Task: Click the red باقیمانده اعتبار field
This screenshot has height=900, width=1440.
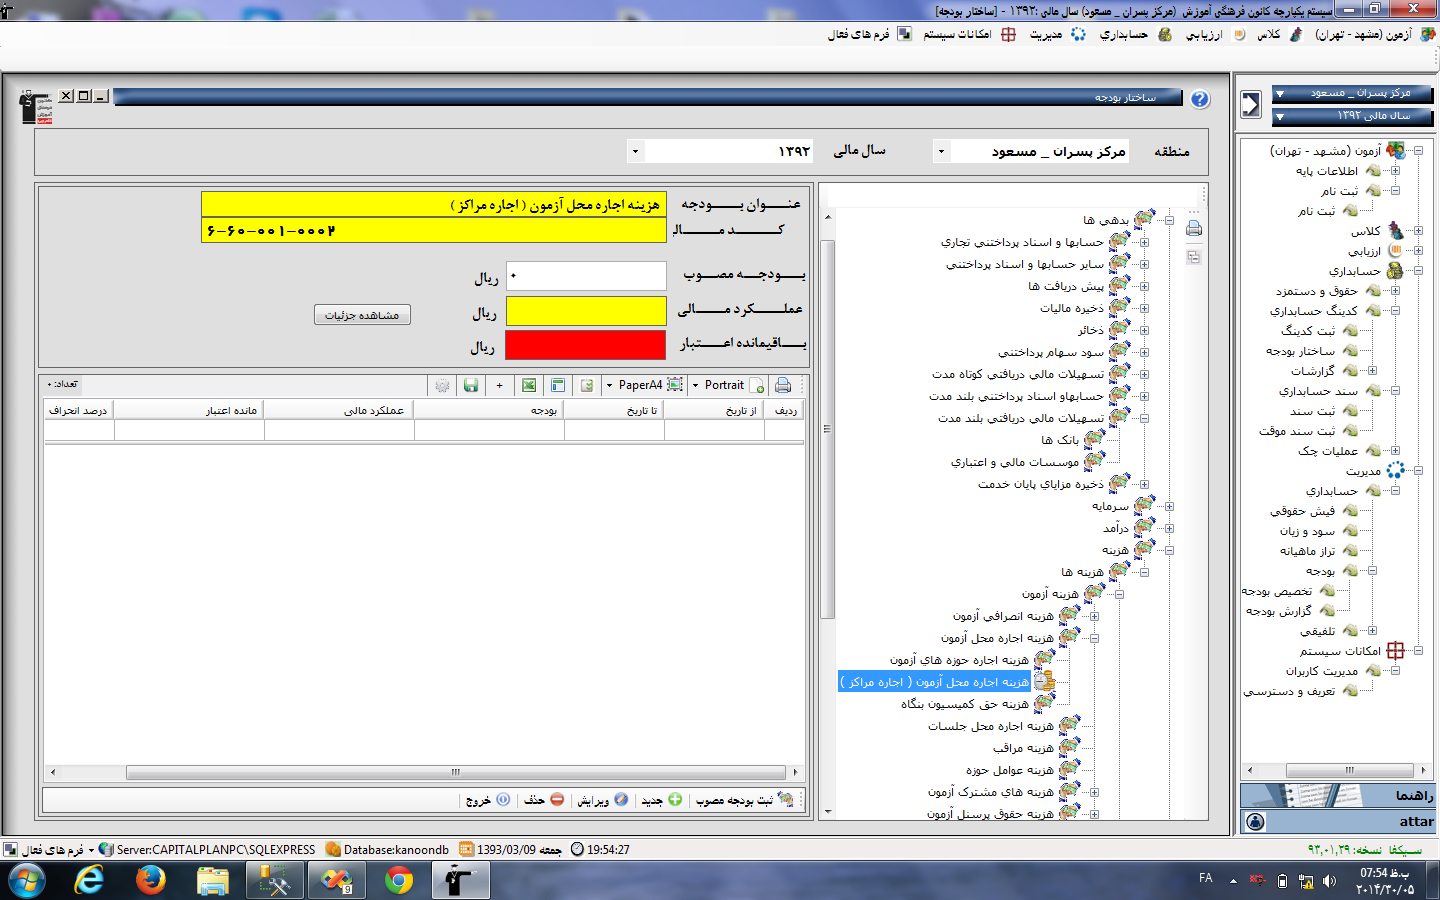Action: coord(586,345)
